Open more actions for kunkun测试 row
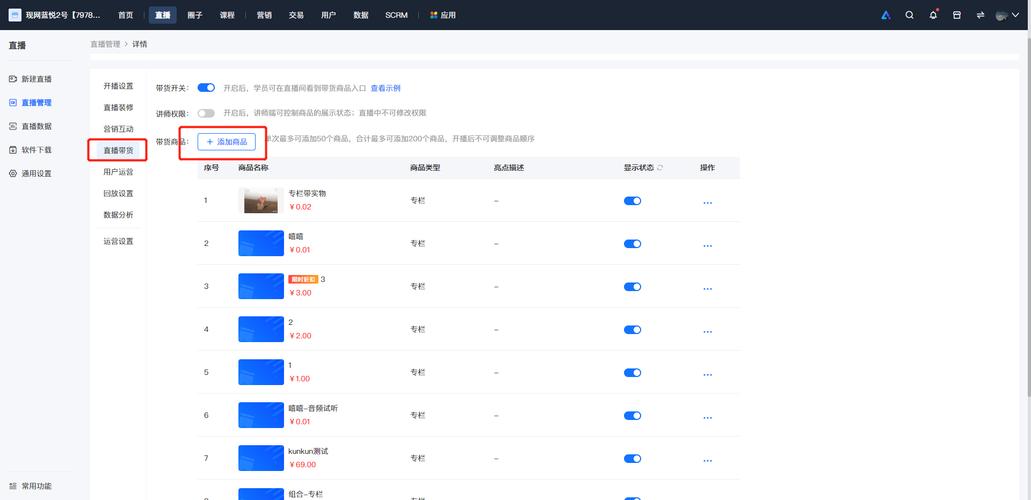Screen dimensions: 1031x500 pos(707,461)
